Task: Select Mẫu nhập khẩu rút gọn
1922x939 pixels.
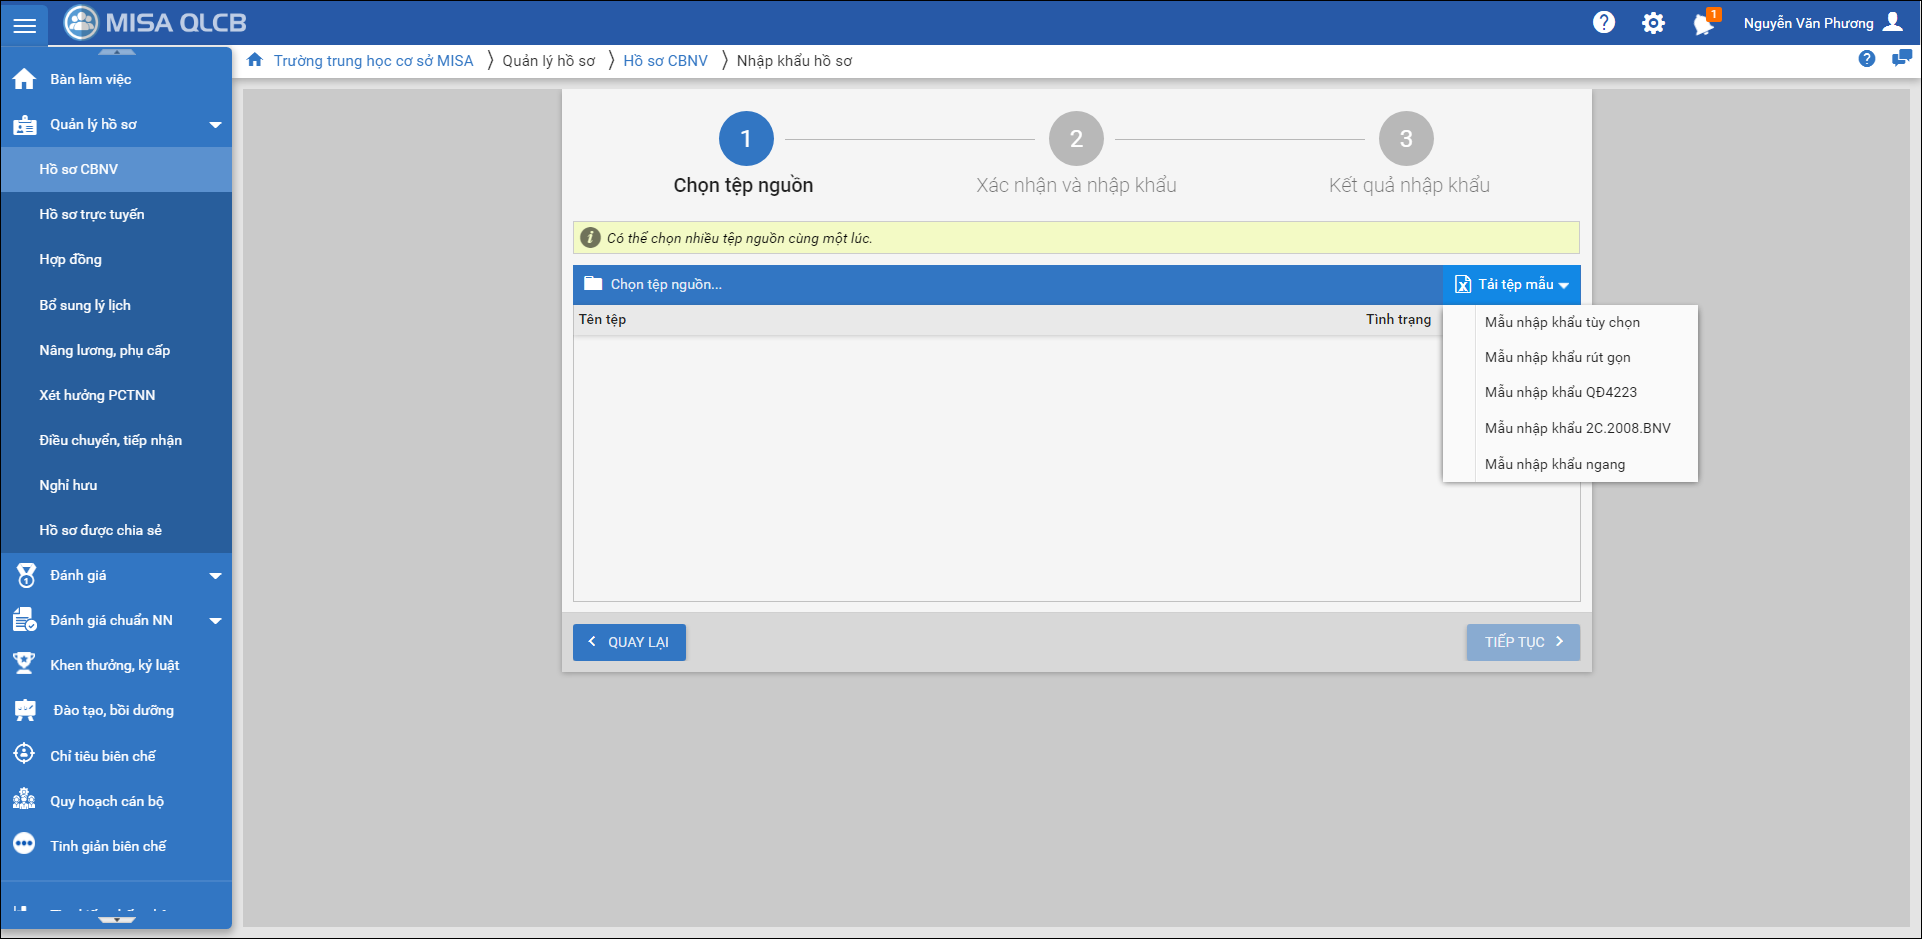Action: (x=1557, y=357)
